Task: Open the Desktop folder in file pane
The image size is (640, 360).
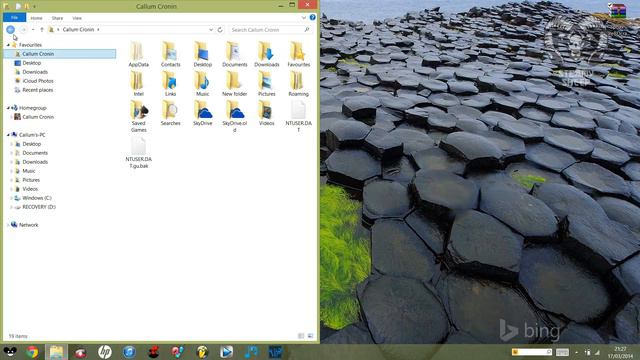Action: 202,54
